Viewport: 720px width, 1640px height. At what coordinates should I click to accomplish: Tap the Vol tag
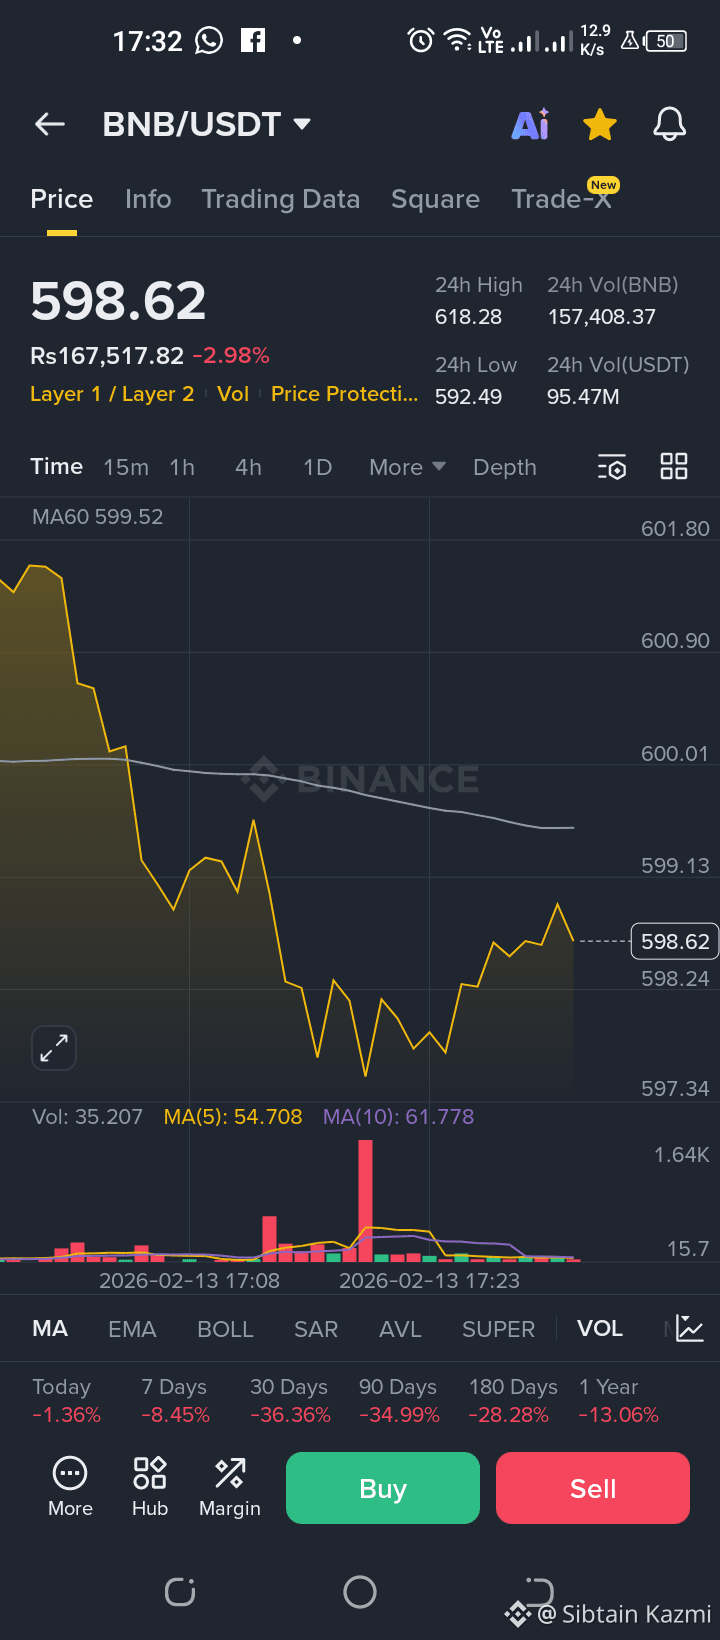(233, 394)
